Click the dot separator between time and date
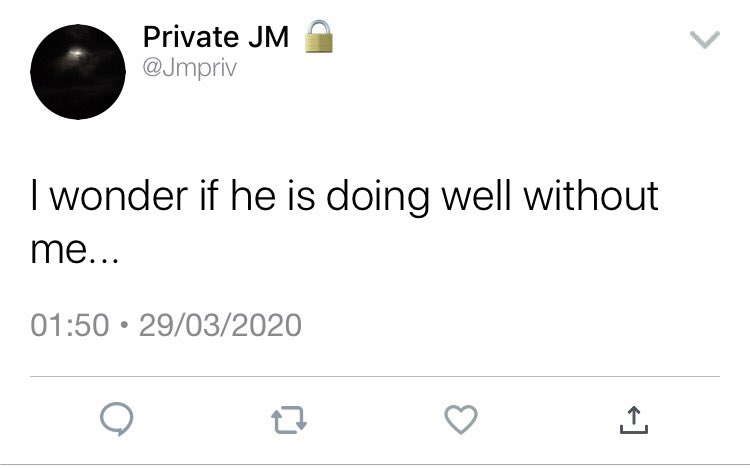This screenshot has width=750, height=468. 124,325
